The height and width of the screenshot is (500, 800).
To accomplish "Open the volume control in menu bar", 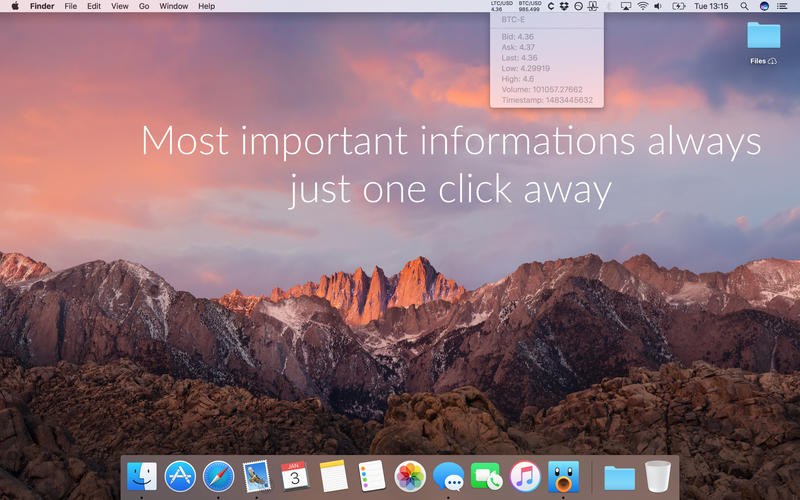I will pos(658,6).
